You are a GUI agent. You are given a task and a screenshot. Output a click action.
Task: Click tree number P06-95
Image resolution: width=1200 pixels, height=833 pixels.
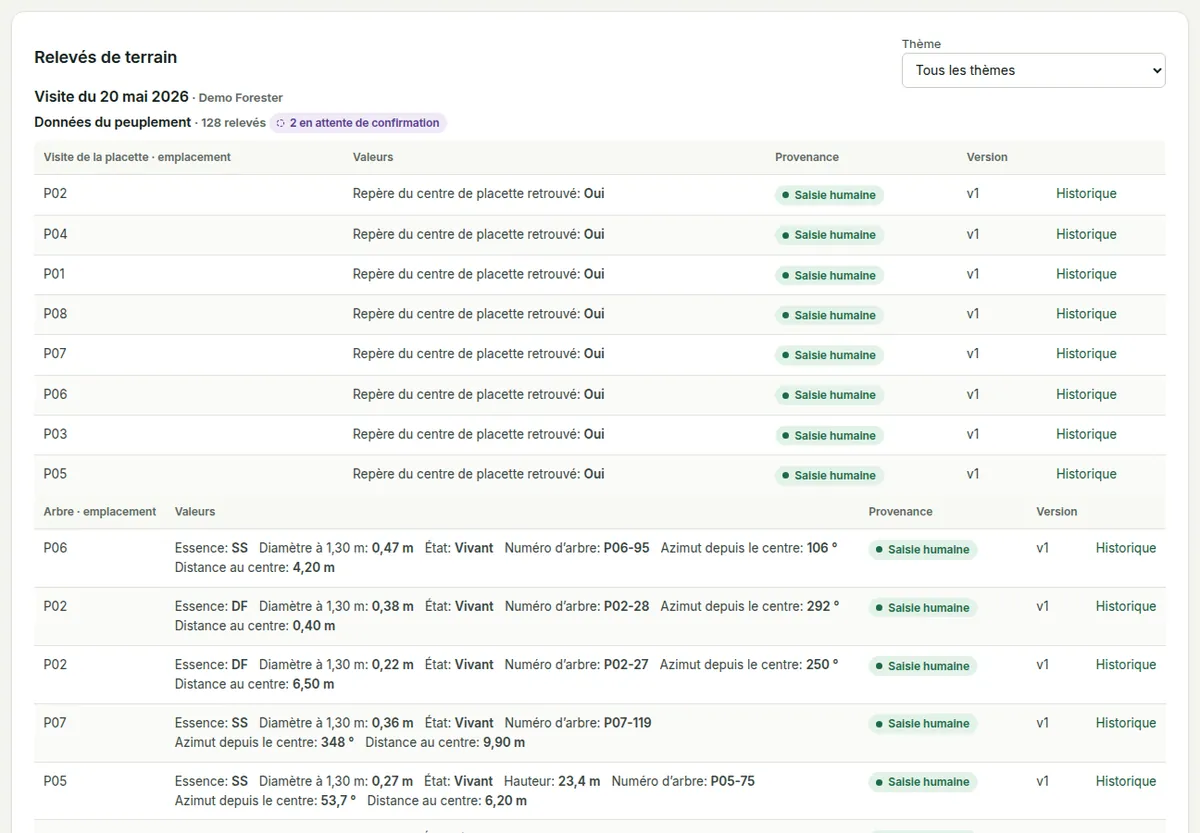pyautogui.click(x=627, y=548)
